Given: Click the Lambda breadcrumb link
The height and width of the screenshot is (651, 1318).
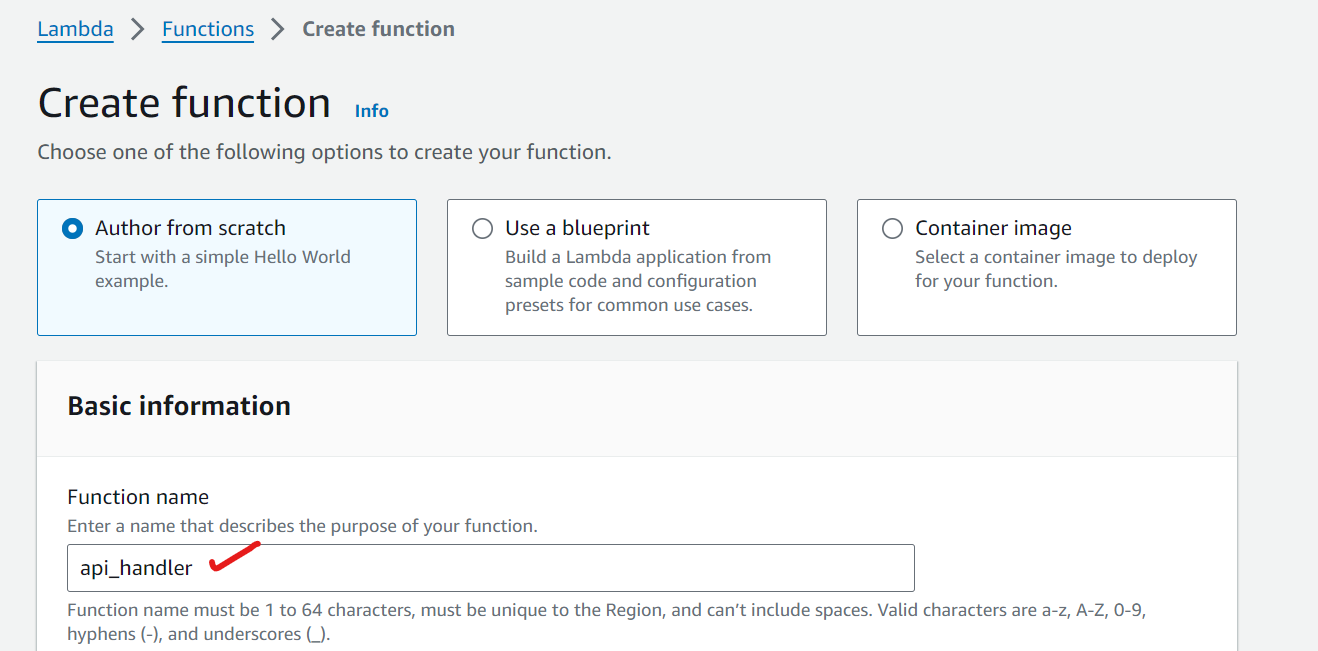Looking at the screenshot, I should (75, 29).
